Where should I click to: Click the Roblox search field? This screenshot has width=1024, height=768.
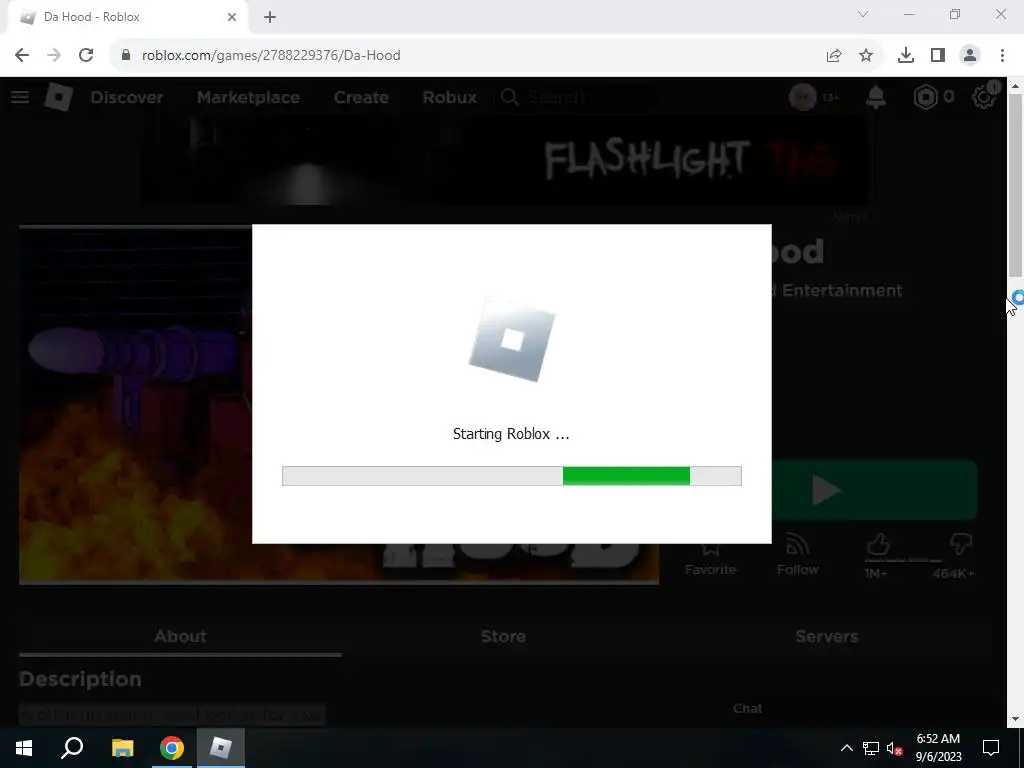point(577,97)
